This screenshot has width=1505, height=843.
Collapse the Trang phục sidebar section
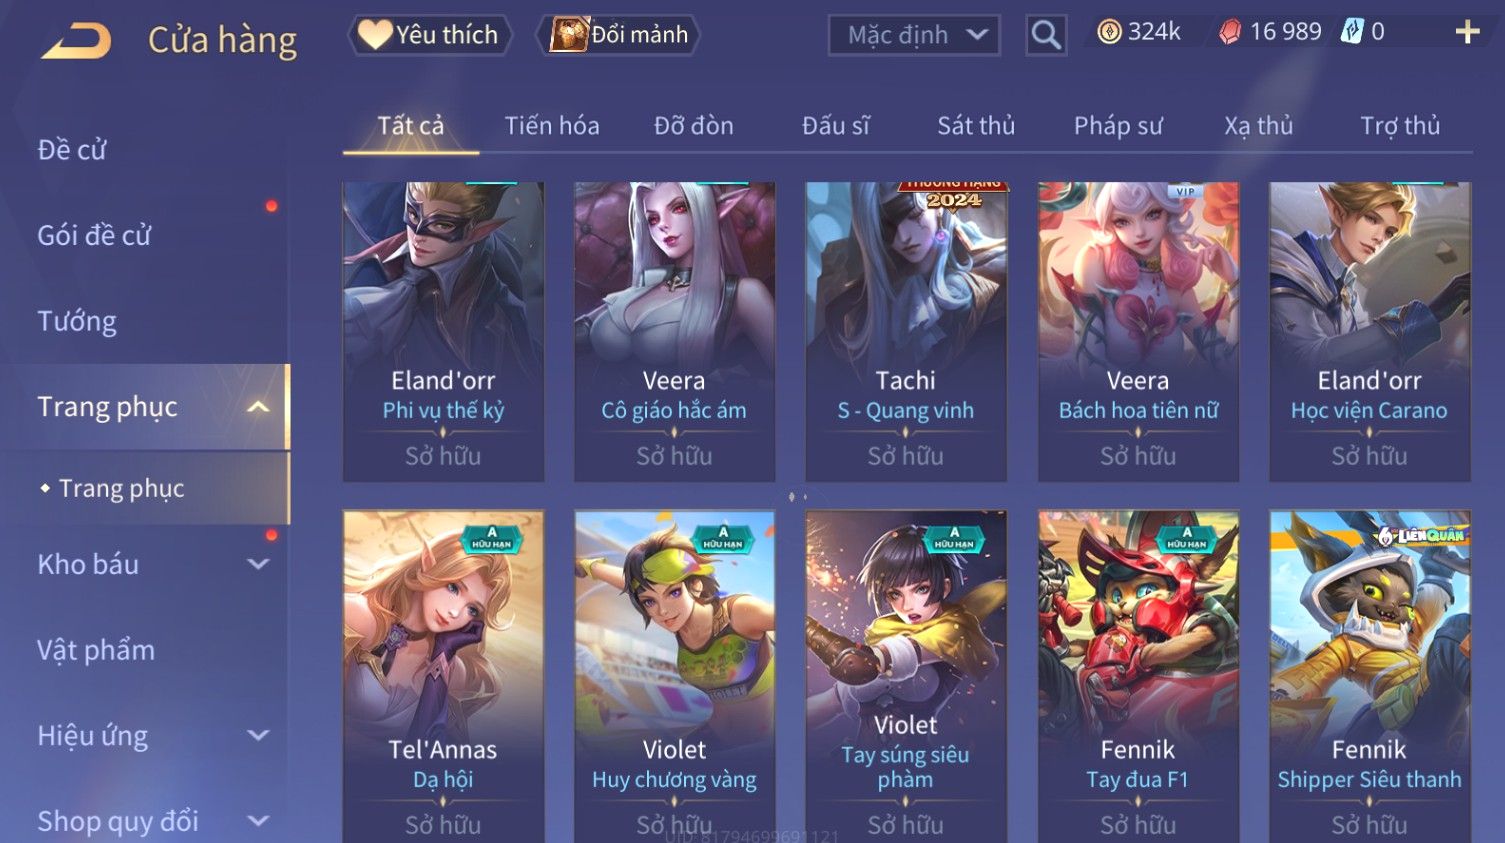(258, 407)
